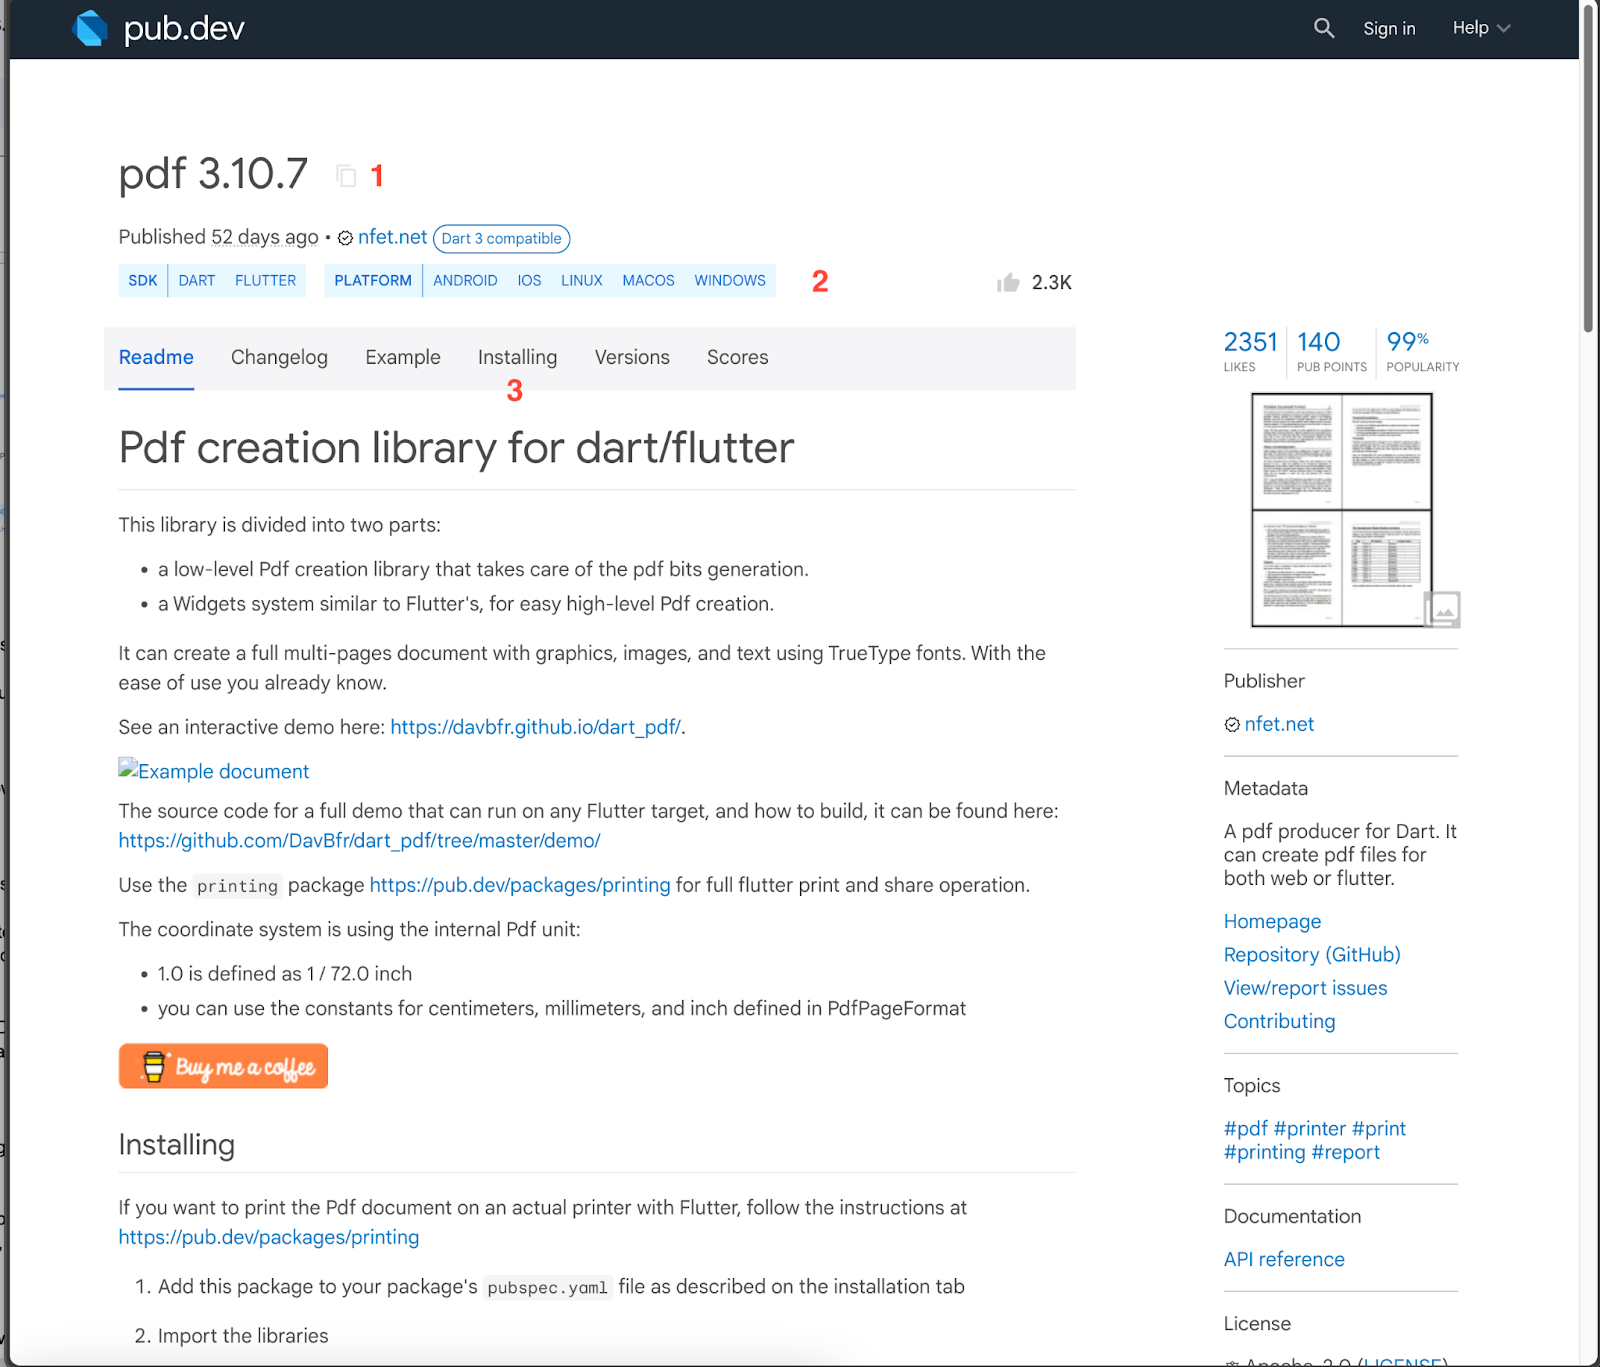Filter by LINUX platform tag
This screenshot has width=1600, height=1367.
581,281
